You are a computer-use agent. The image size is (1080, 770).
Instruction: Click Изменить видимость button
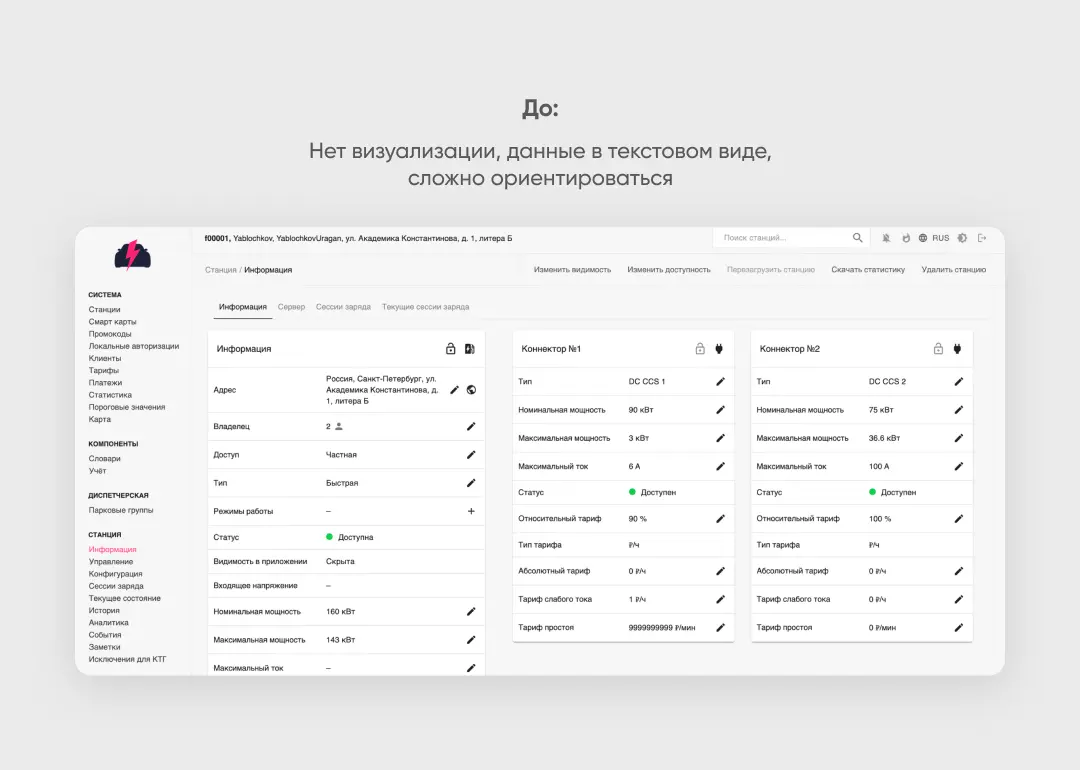coord(572,270)
